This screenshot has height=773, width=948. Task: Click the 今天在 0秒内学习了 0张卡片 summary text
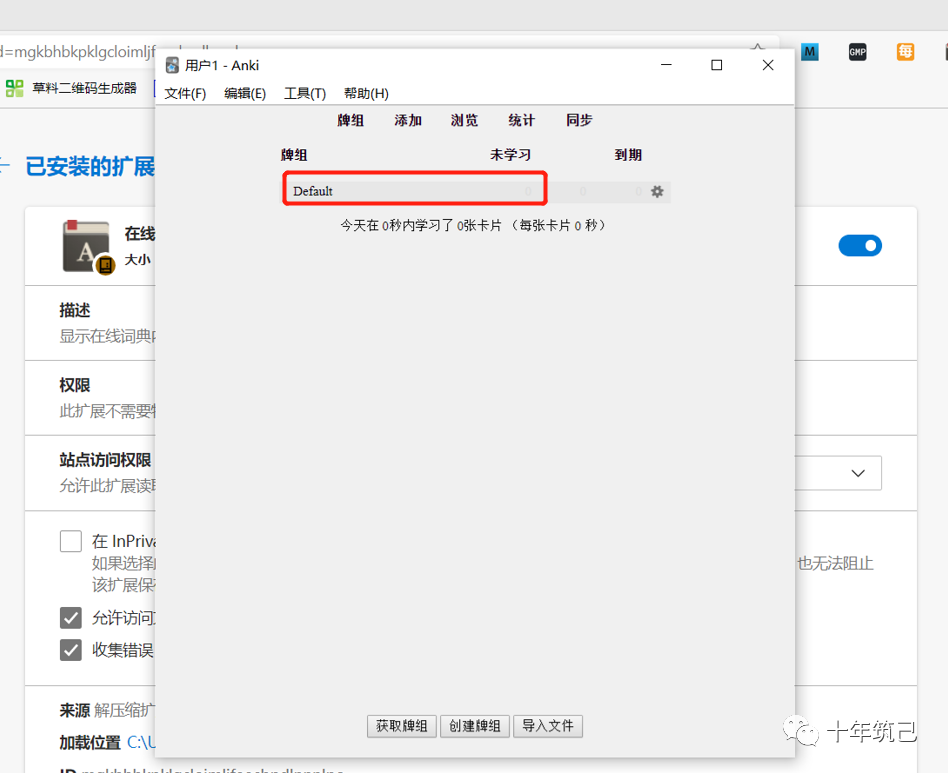pos(473,225)
